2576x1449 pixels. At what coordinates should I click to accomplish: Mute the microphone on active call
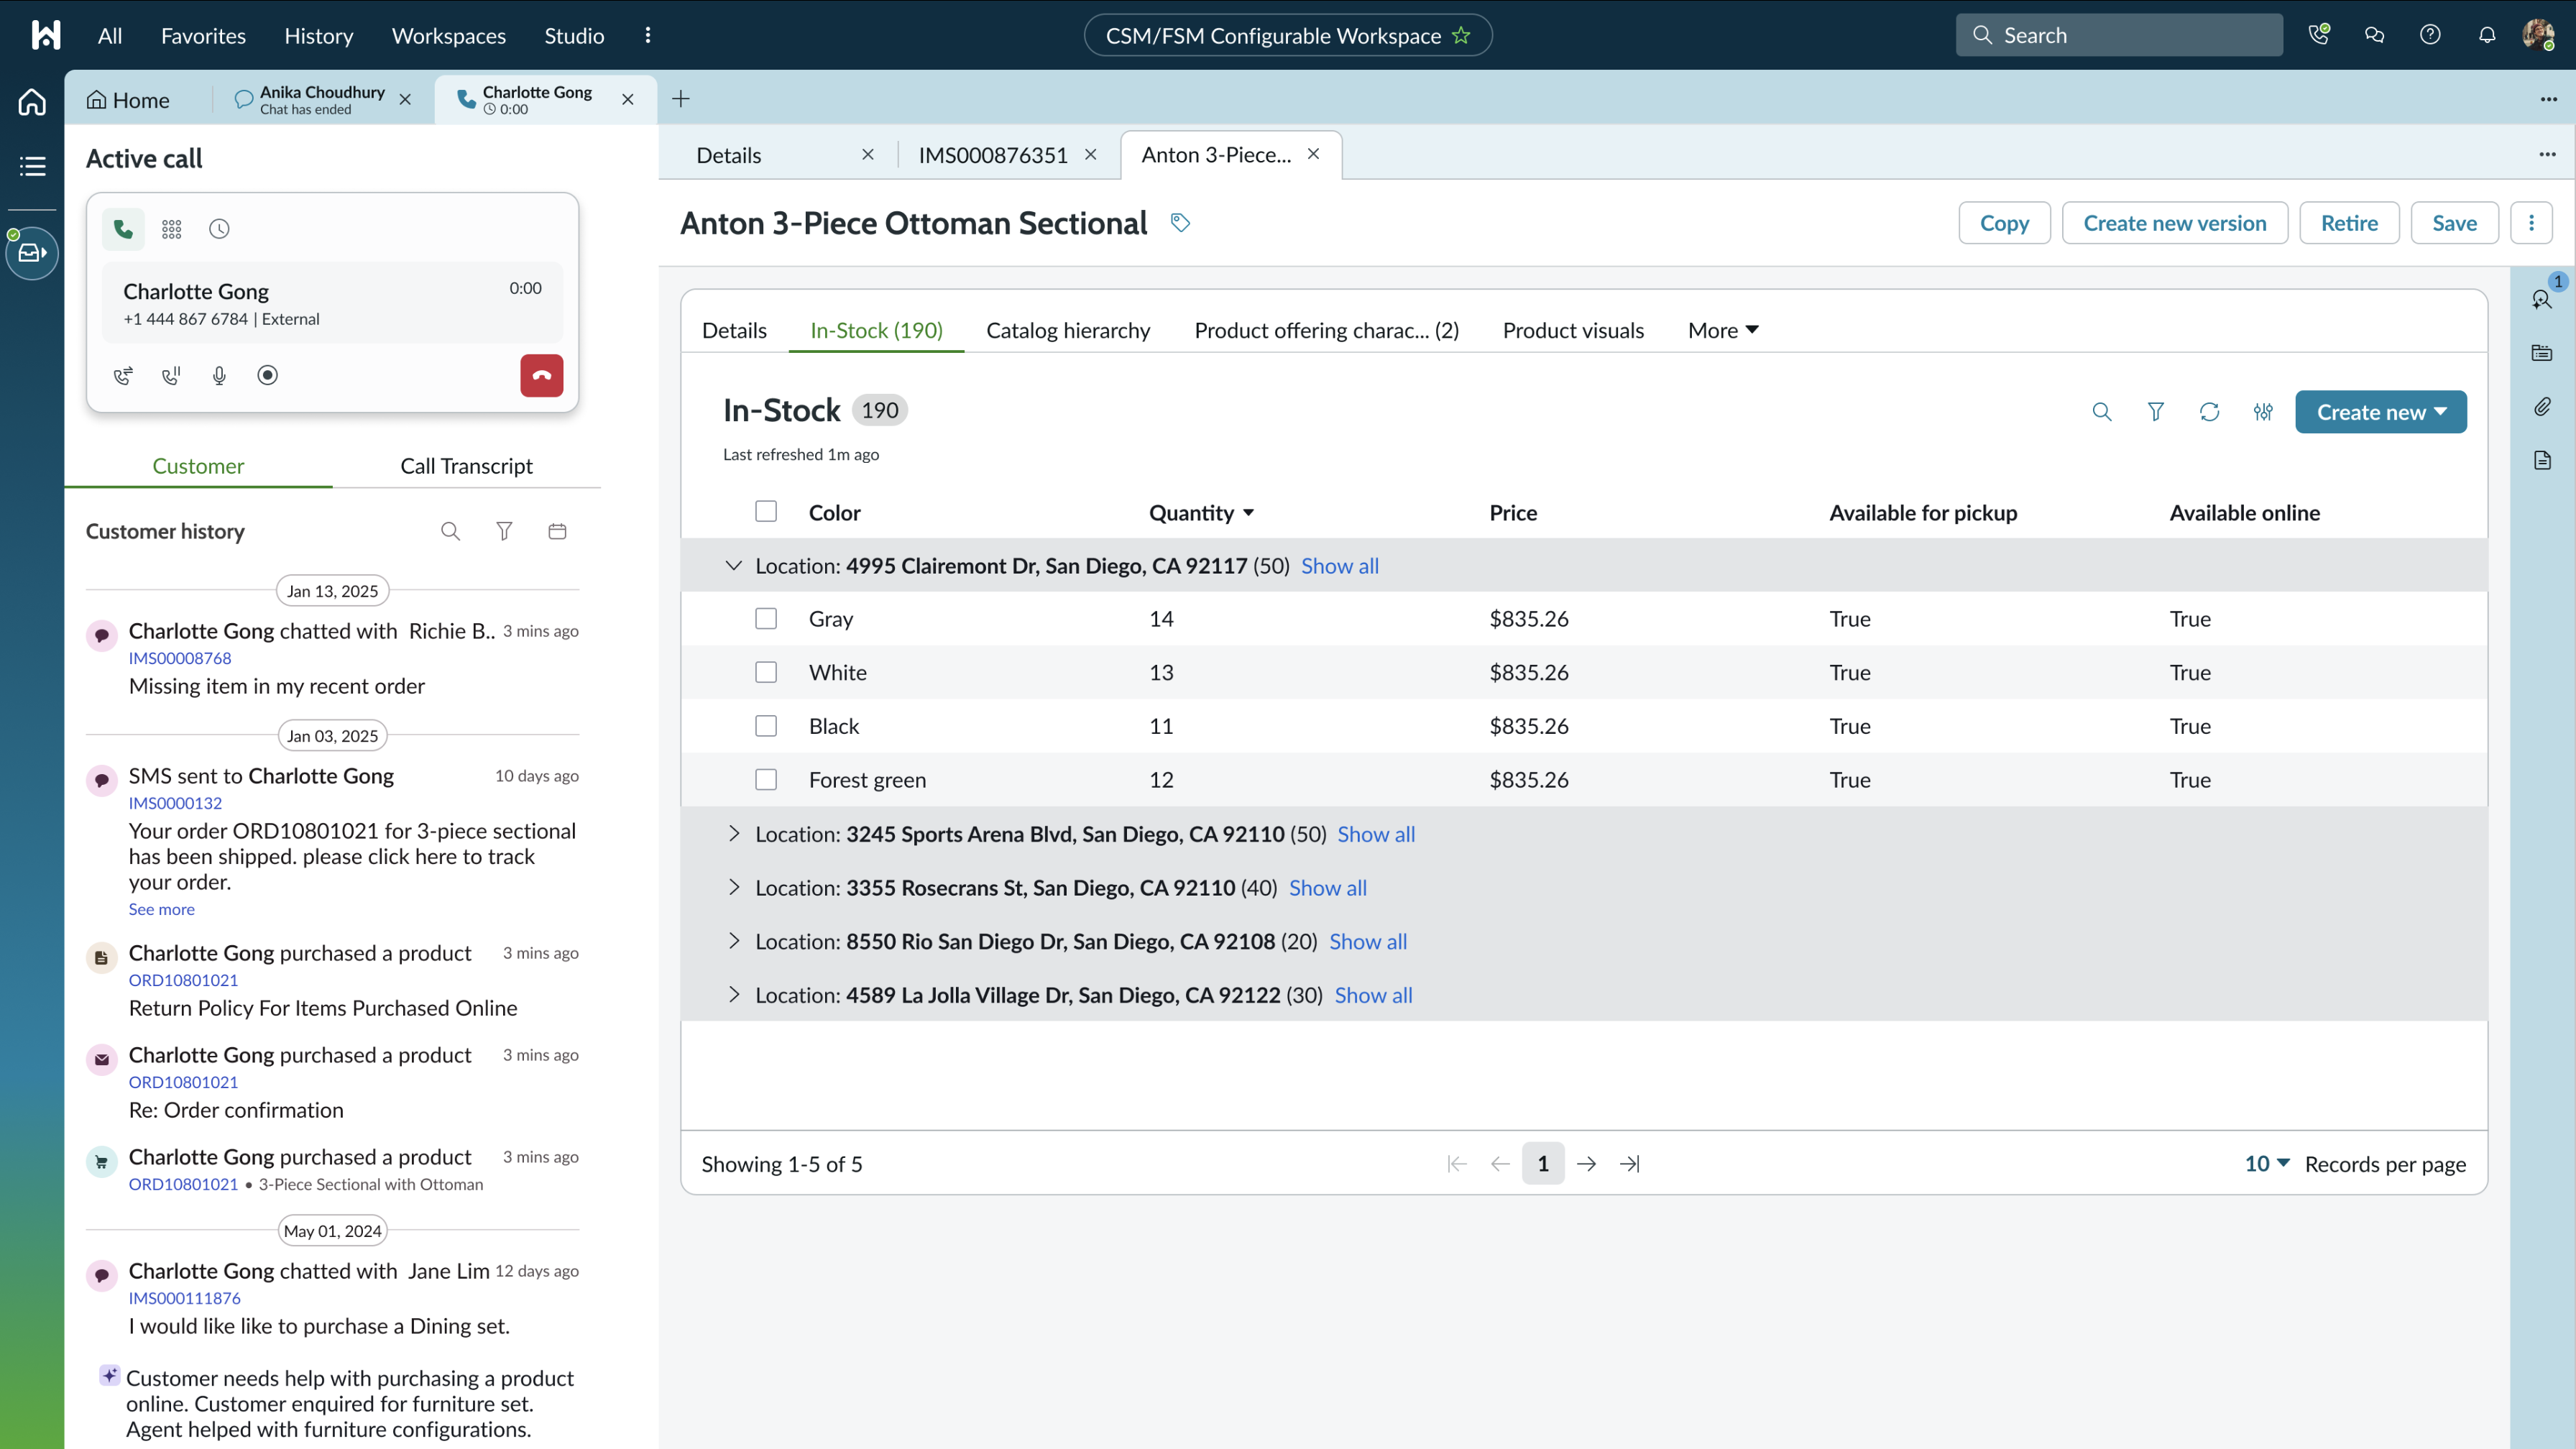(x=219, y=375)
